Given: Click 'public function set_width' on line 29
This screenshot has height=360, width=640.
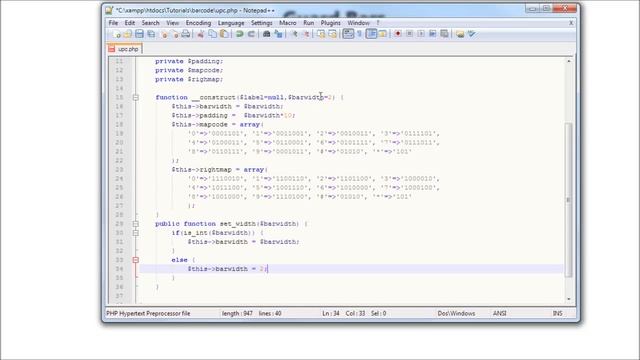Looking at the screenshot, I should 205,224.
